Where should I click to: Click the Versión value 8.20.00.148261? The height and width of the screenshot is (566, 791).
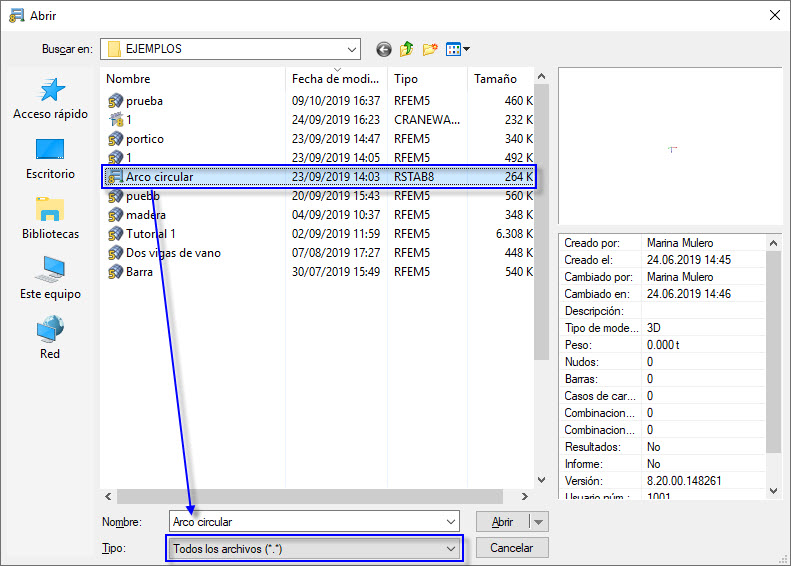pyautogui.click(x=684, y=481)
